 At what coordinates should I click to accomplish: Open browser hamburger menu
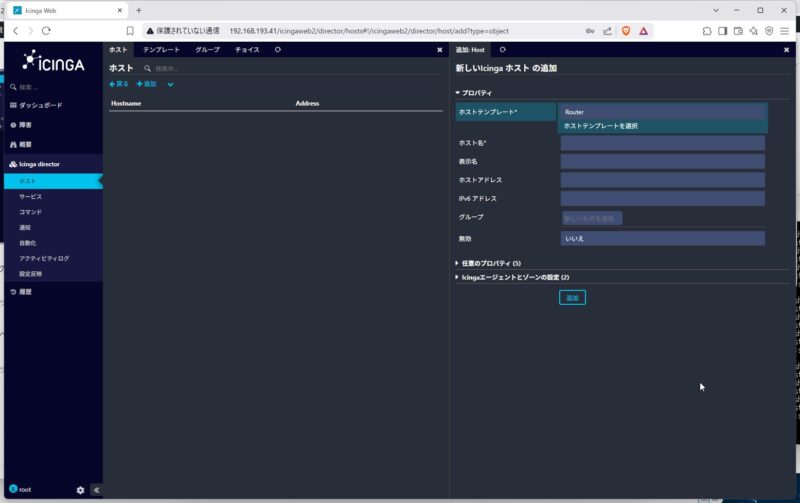point(785,31)
